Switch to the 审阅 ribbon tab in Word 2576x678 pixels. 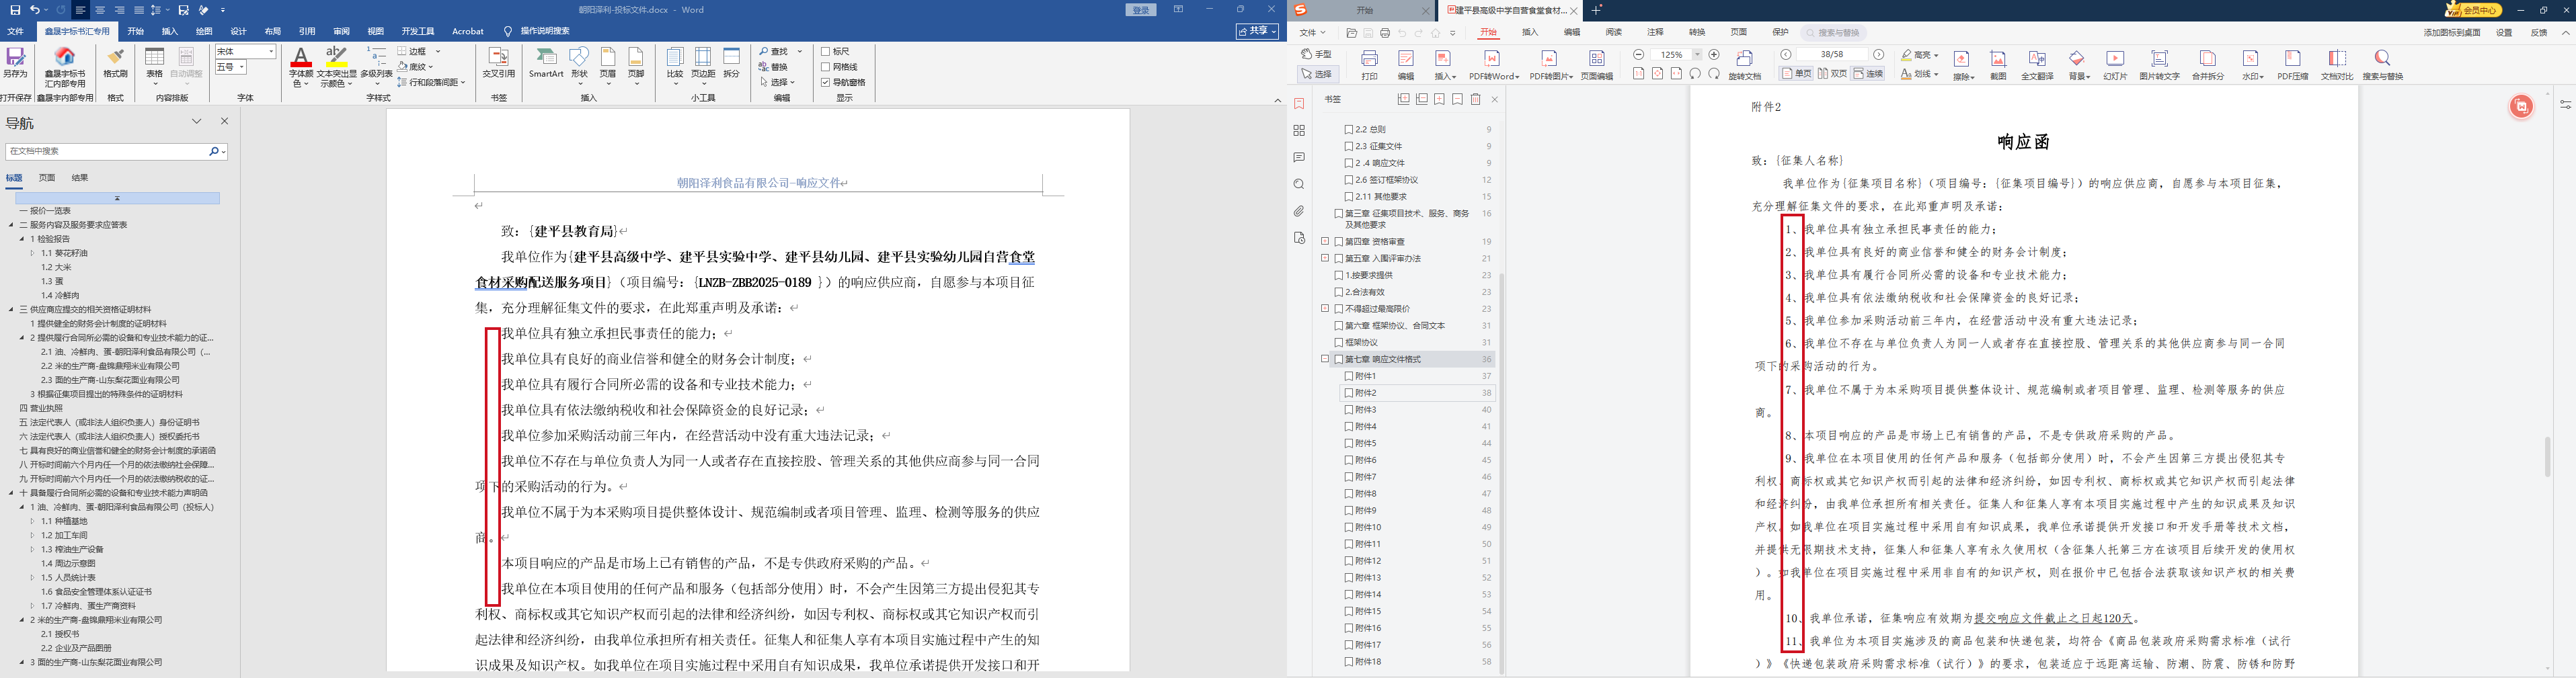(341, 31)
